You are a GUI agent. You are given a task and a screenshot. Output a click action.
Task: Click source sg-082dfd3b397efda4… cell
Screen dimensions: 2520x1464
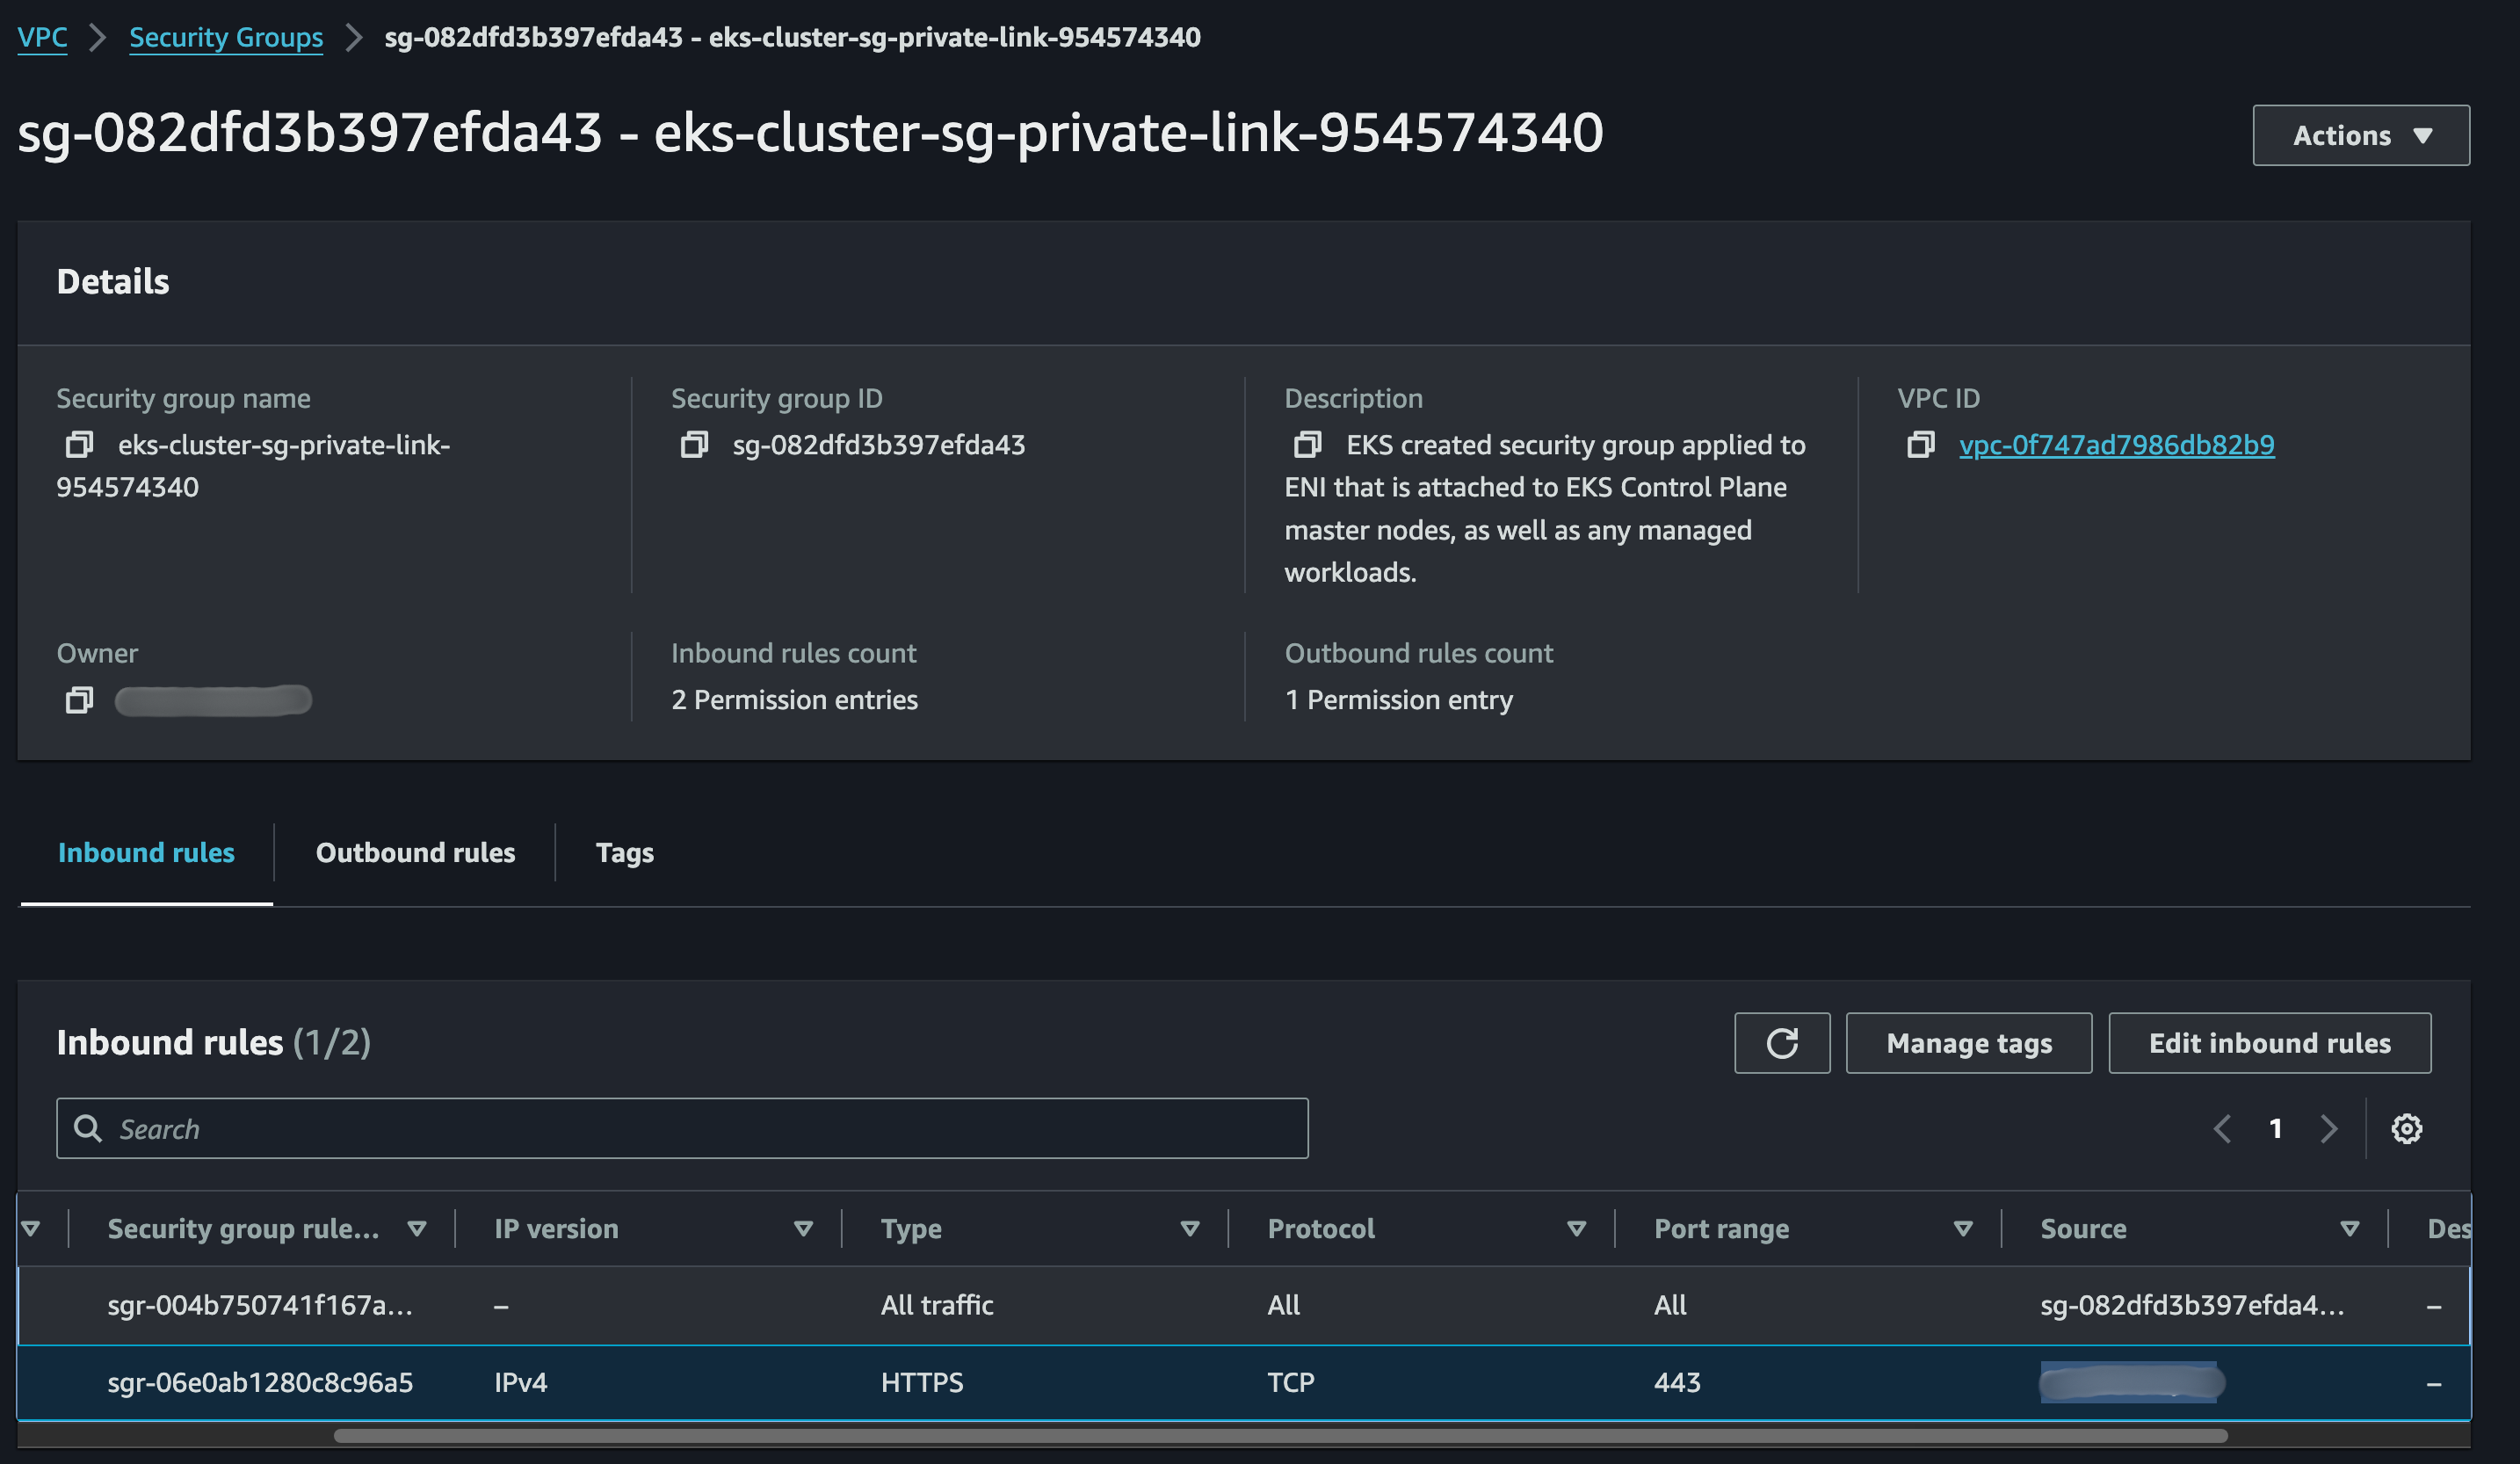pyautogui.click(x=2192, y=1305)
